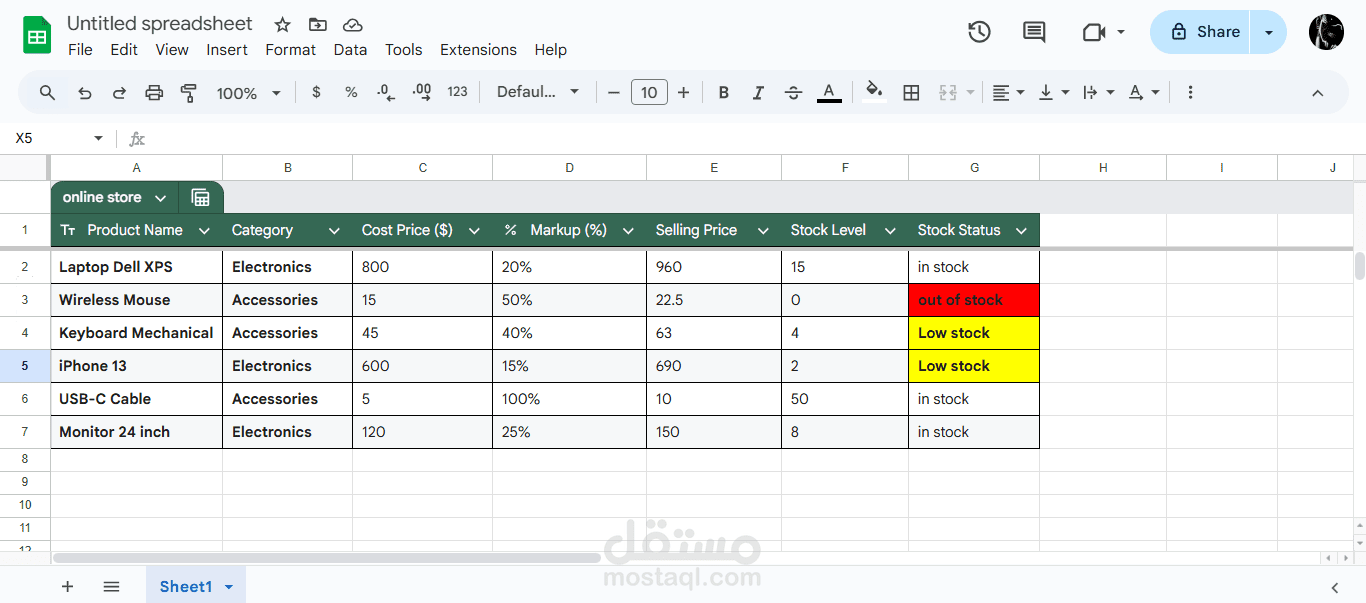Open the three-dot more toolbar options
Image resolution: width=1366 pixels, height=603 pixels.
1190,92
